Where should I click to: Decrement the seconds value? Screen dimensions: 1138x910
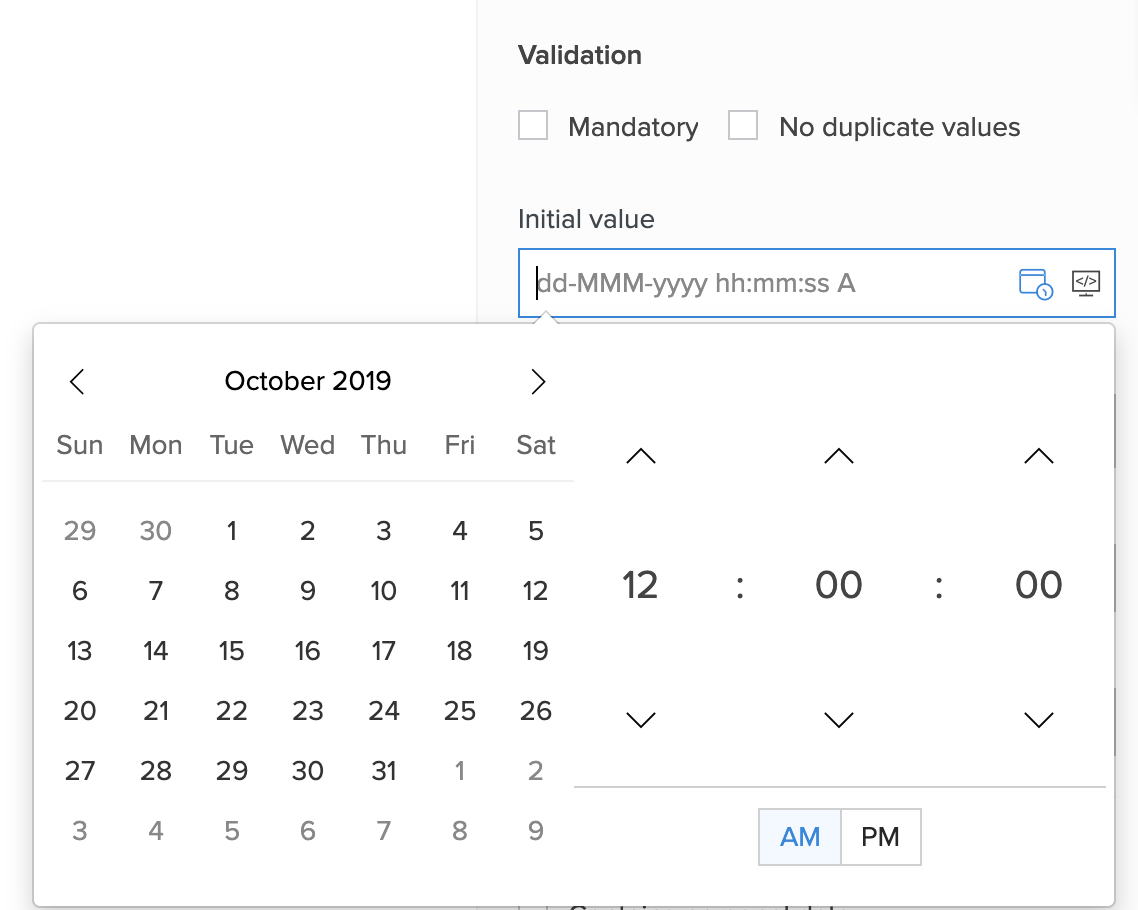click(x=1038, y=718)
